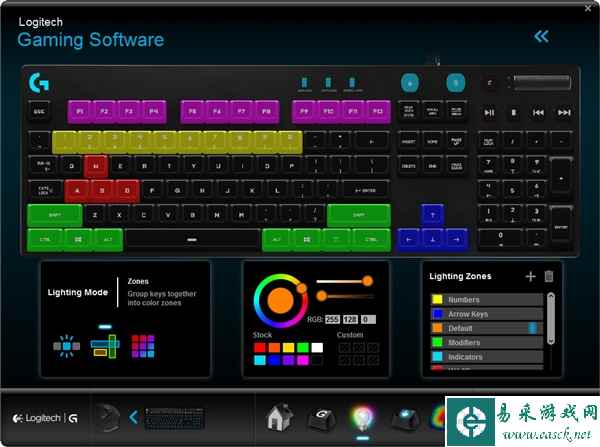Click the red RGB value field 255
This screenshot has height=447, width=600.
tap(332, 319)
